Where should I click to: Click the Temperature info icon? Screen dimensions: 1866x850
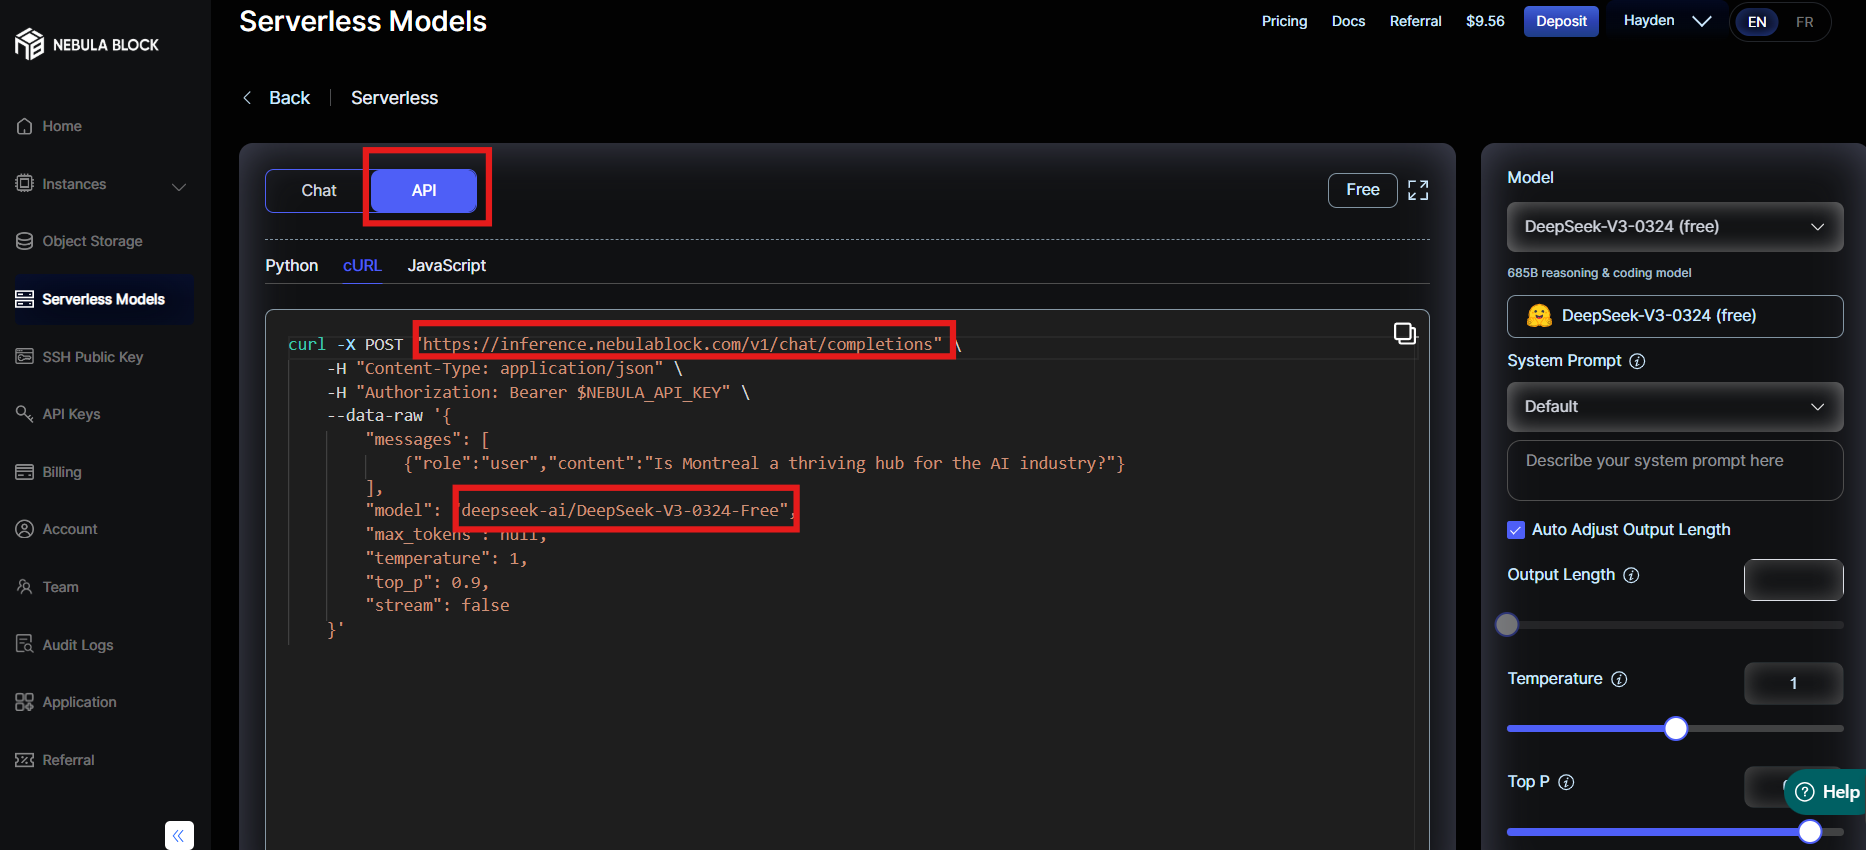1619,679
